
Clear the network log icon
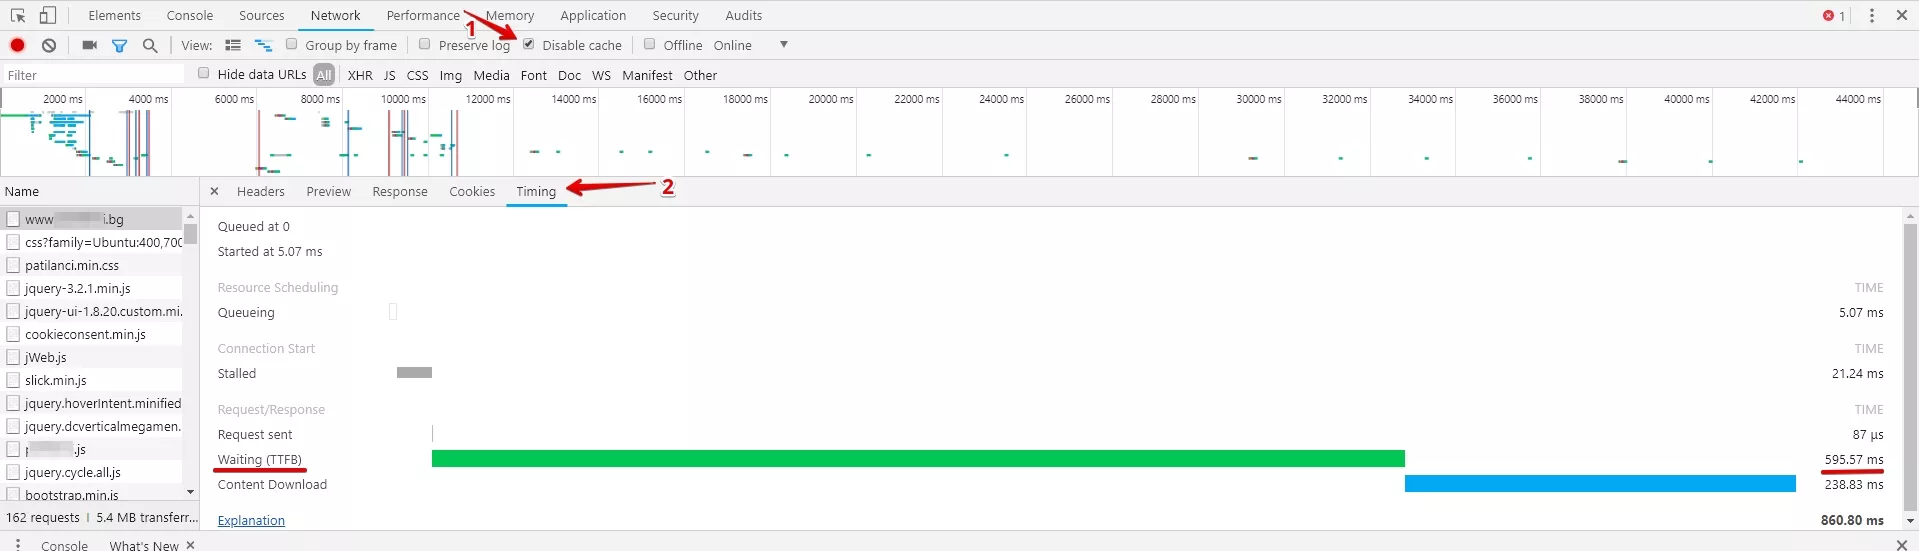pos(49,45)
